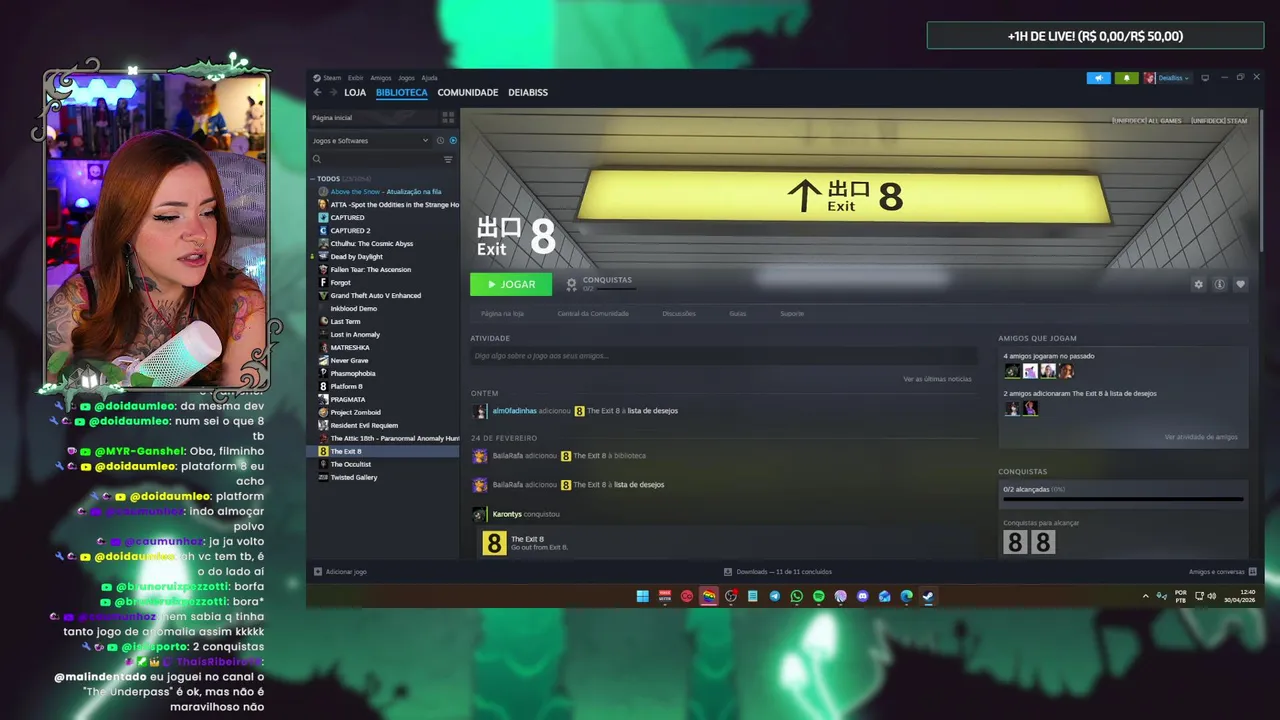This screenshot has height=720, width=1280.
Task: View first achievement thumbnail under Conquistas para alcançar
Action: tap(1015, 543)
